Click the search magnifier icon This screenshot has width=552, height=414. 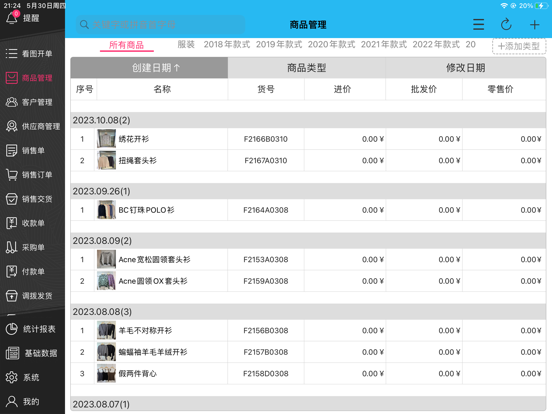point(84,24)
